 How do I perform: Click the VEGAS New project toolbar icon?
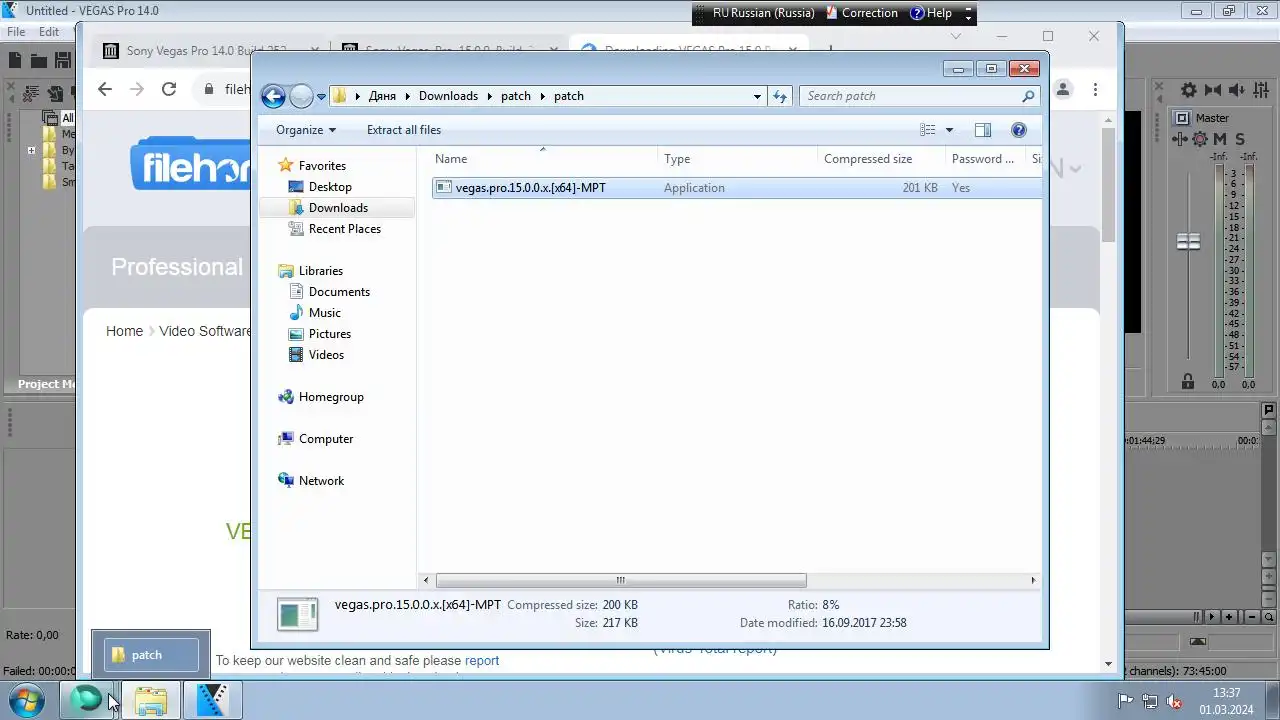15,61
